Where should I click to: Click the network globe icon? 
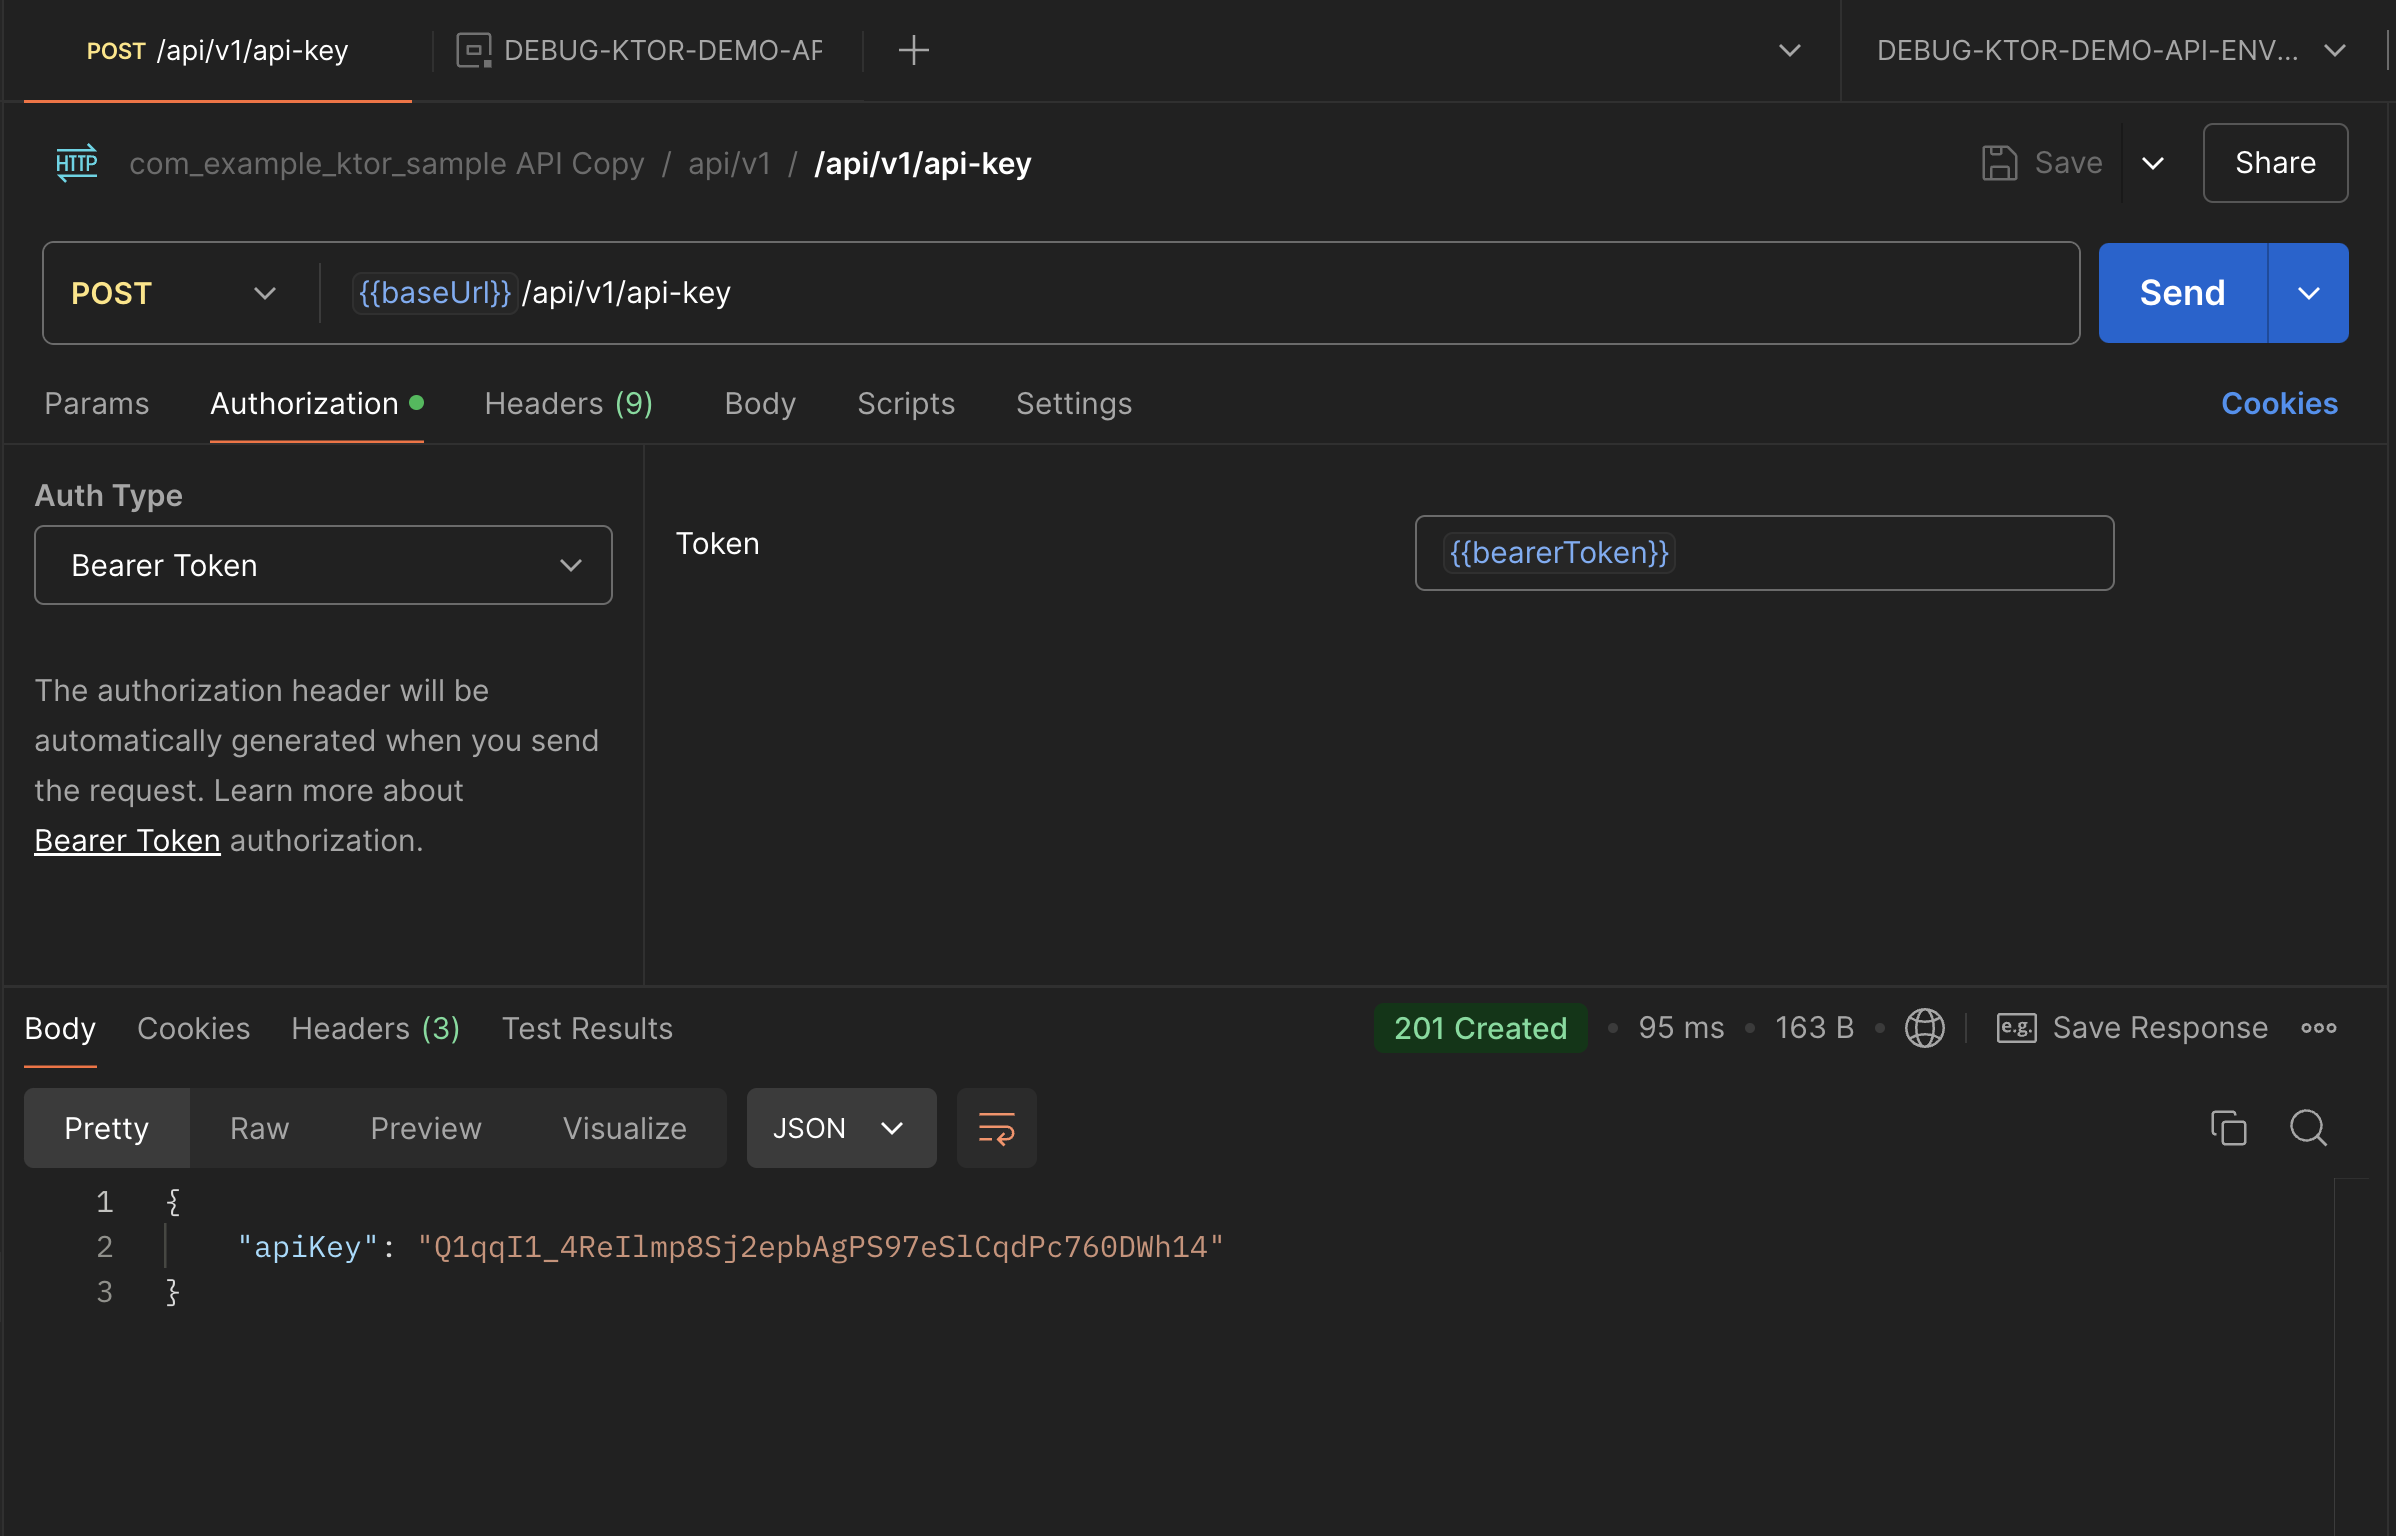(x=1924, y=1028)
